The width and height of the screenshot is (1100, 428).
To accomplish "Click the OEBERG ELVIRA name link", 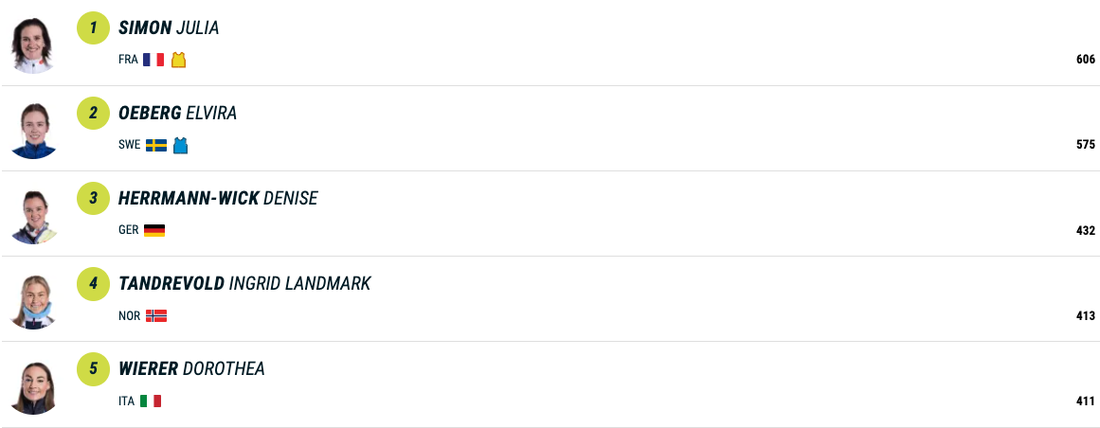I will pos(177,113).
